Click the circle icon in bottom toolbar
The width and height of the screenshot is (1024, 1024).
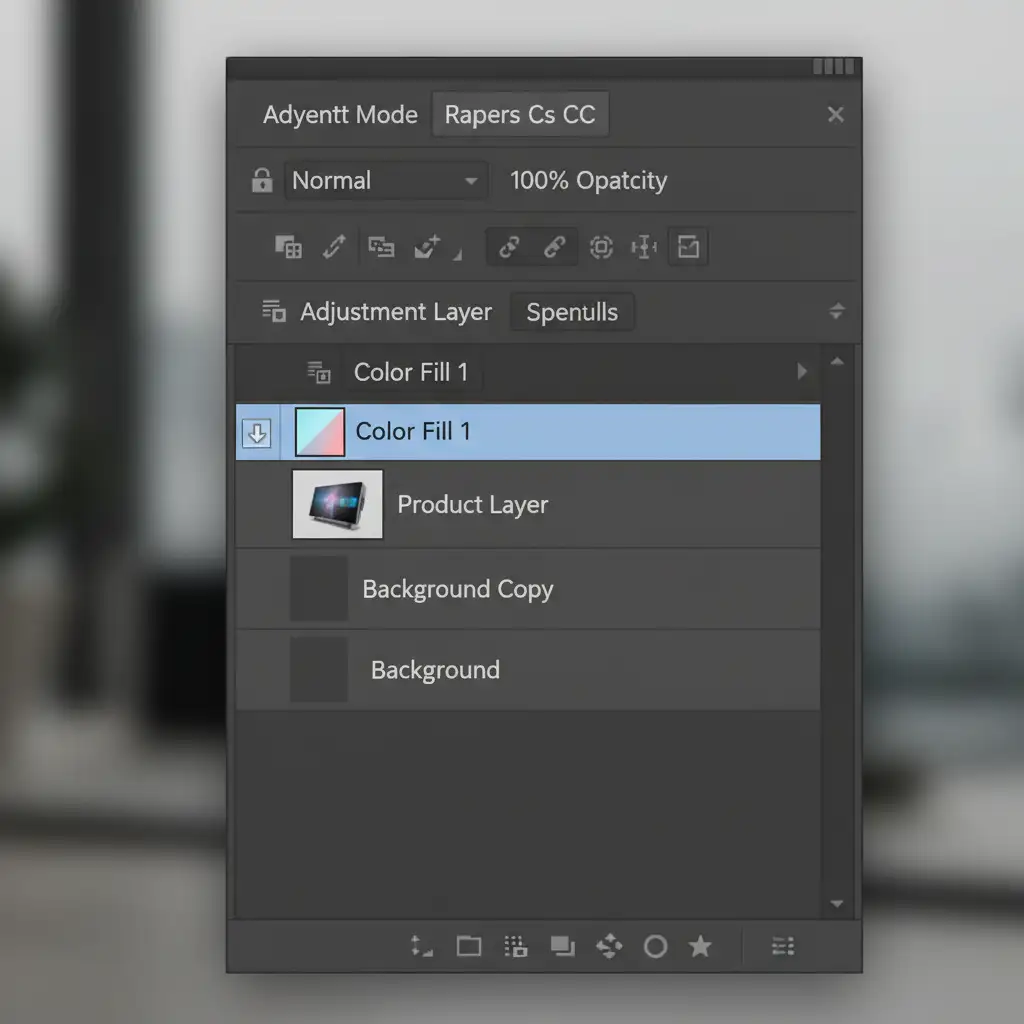tap(655, 946)
